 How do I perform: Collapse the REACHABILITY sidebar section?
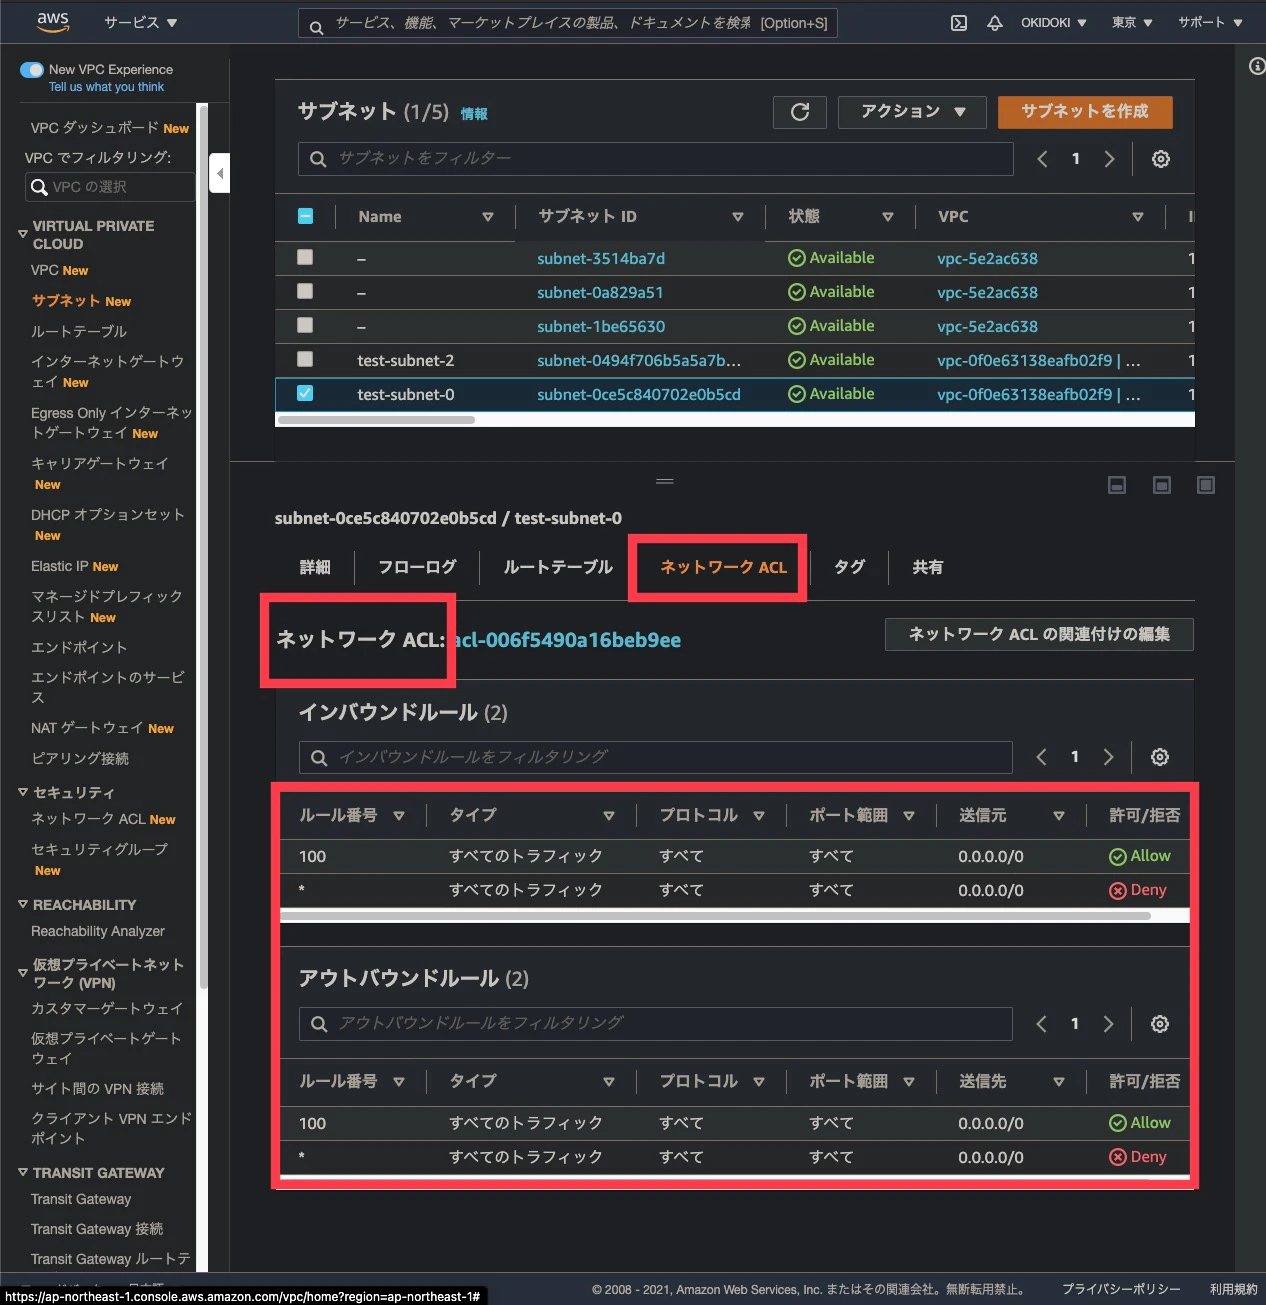[23, 904]
